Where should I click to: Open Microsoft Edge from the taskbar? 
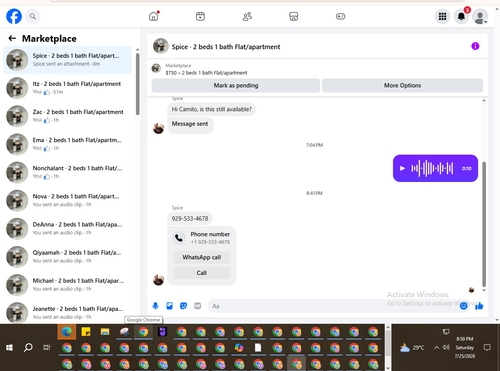point(67,332)
